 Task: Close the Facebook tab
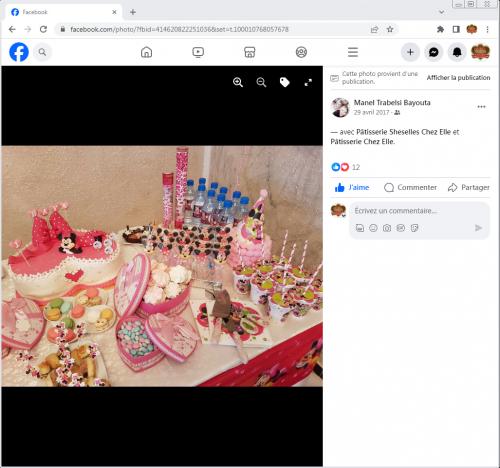[x=114, y=12]
